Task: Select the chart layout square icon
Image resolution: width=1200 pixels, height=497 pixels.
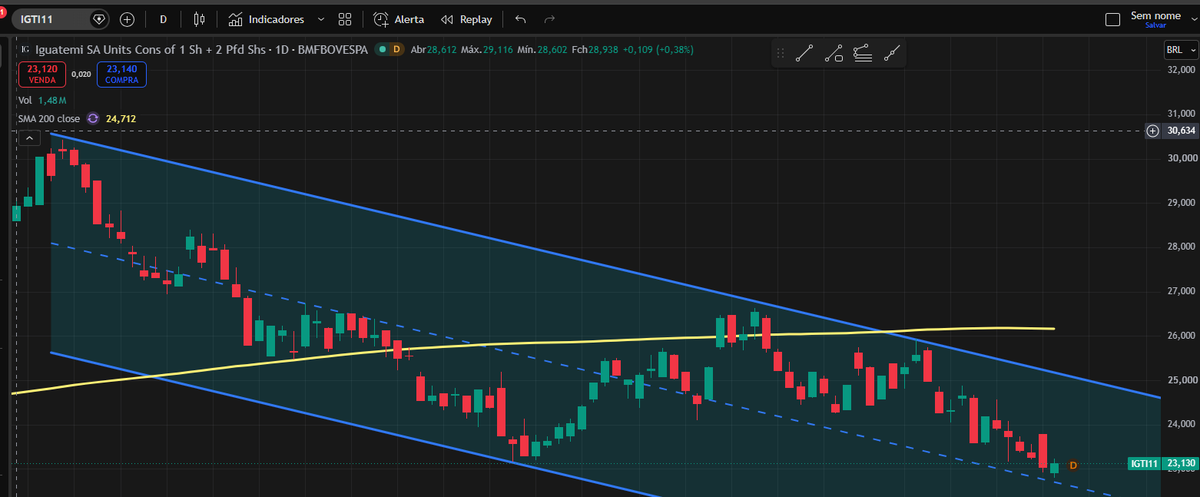Action: click(x=1113, y=19)
